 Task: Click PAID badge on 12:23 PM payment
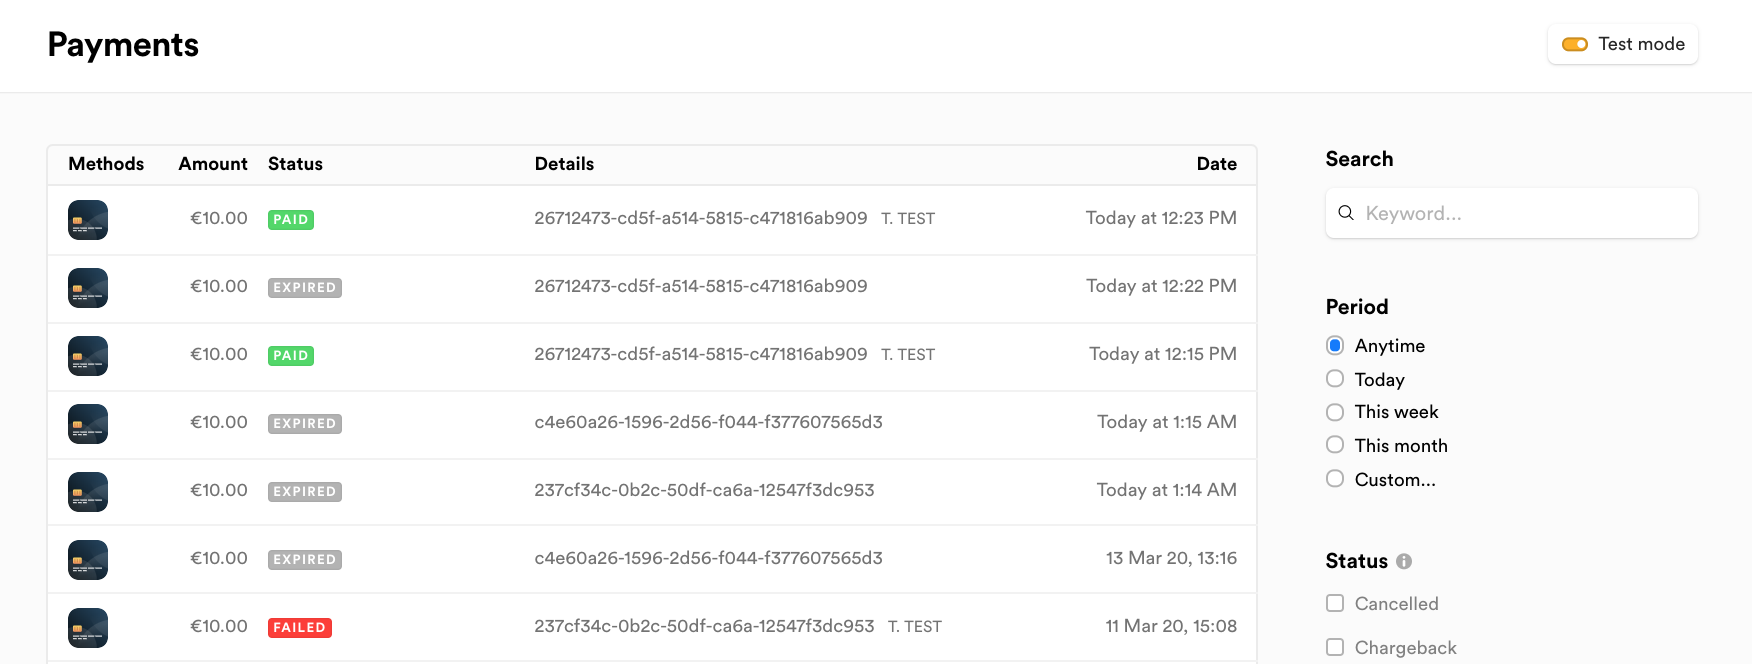291,220
